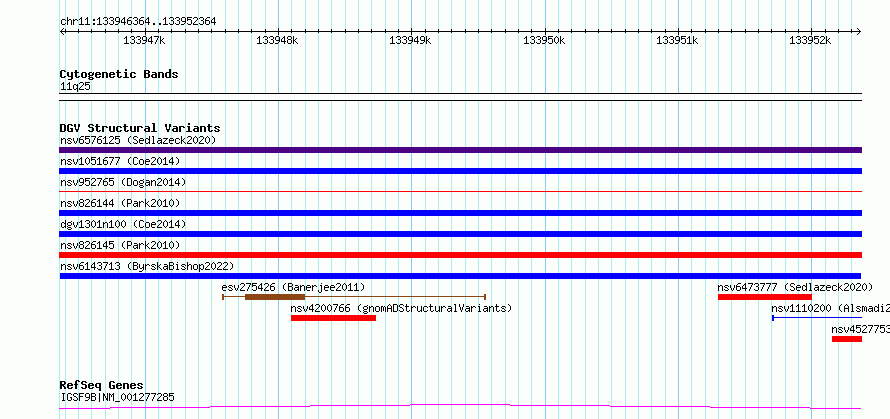Click the magenta IGSF9B gene line
Image resolution: width=890 pixels, height=419 pixels.
pyautogui.click(x=460, y=407)
